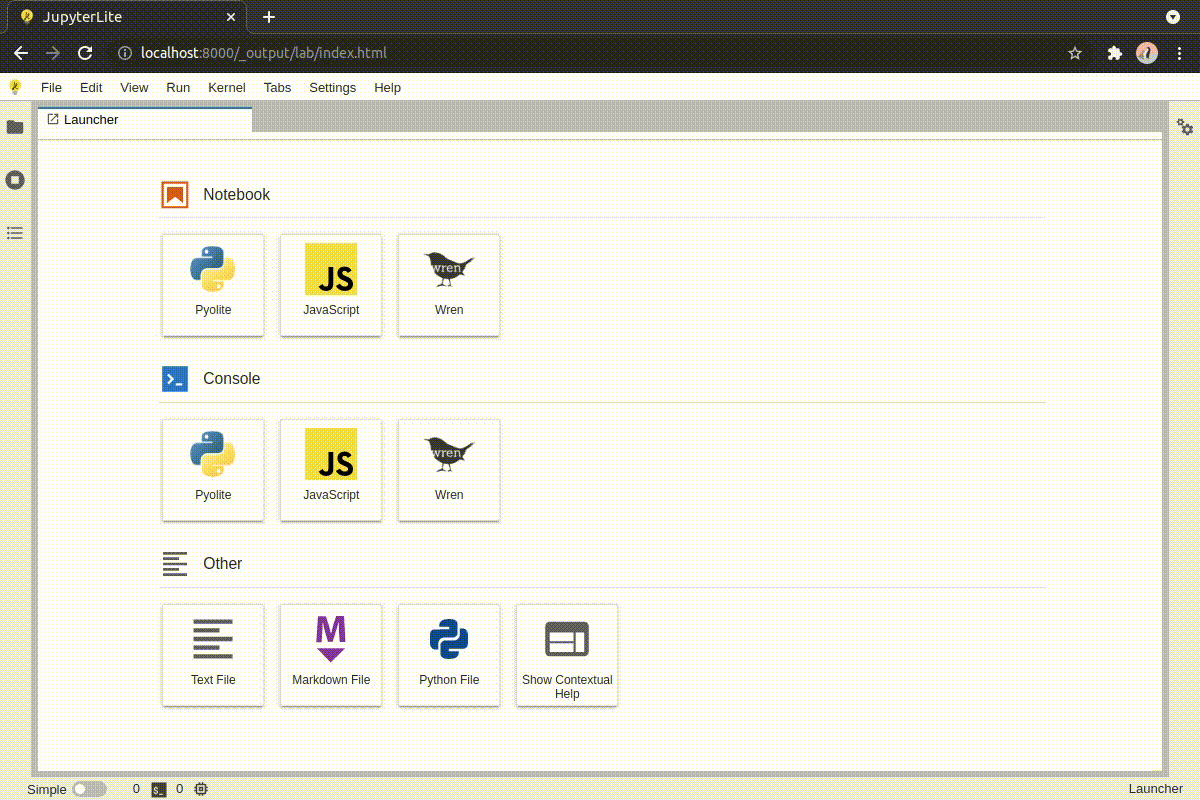View site information icon in address bar
Image resolution: width=1200 pixels, height=800 pixels.
point(125,53)
